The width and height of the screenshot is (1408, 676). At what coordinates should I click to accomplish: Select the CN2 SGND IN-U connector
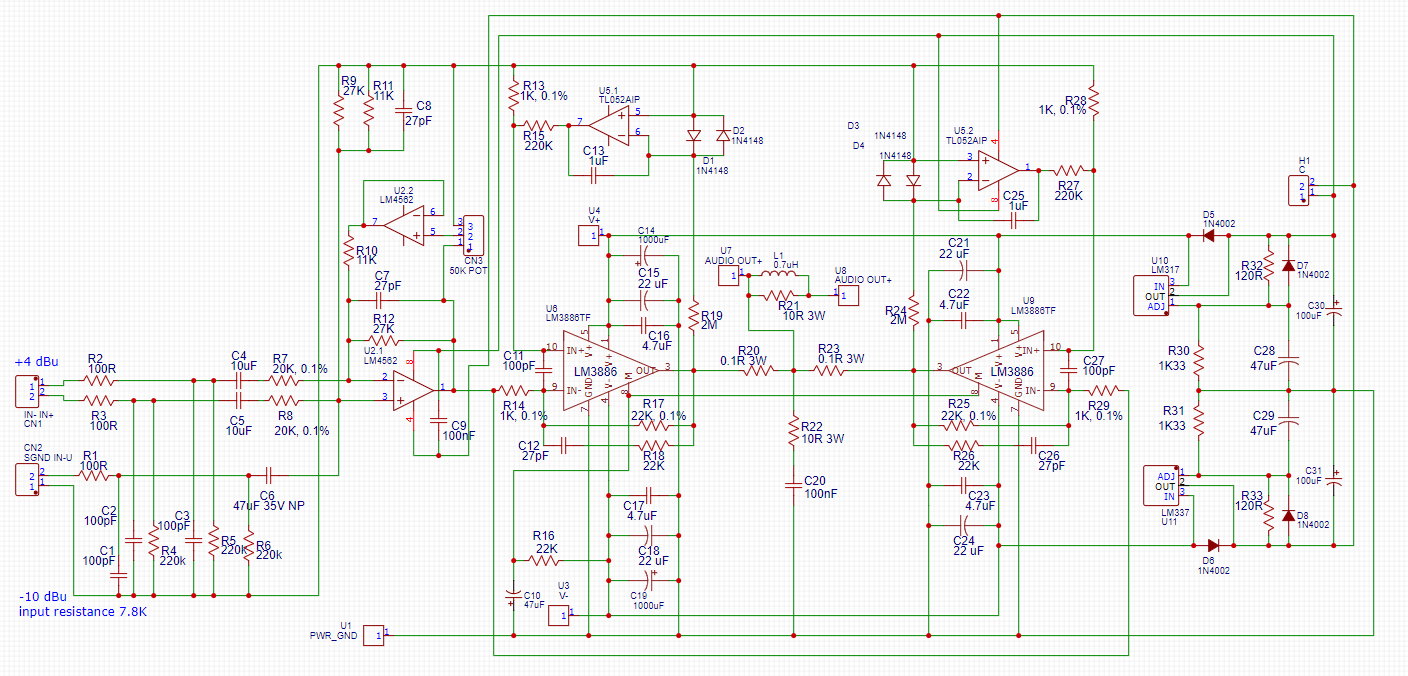click(28, 478)
